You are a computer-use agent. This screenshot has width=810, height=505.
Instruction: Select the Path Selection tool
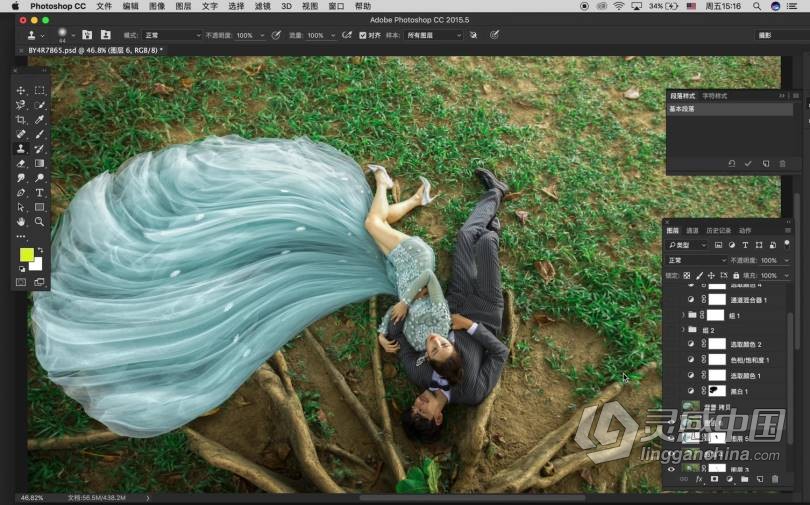click(21, 207)
